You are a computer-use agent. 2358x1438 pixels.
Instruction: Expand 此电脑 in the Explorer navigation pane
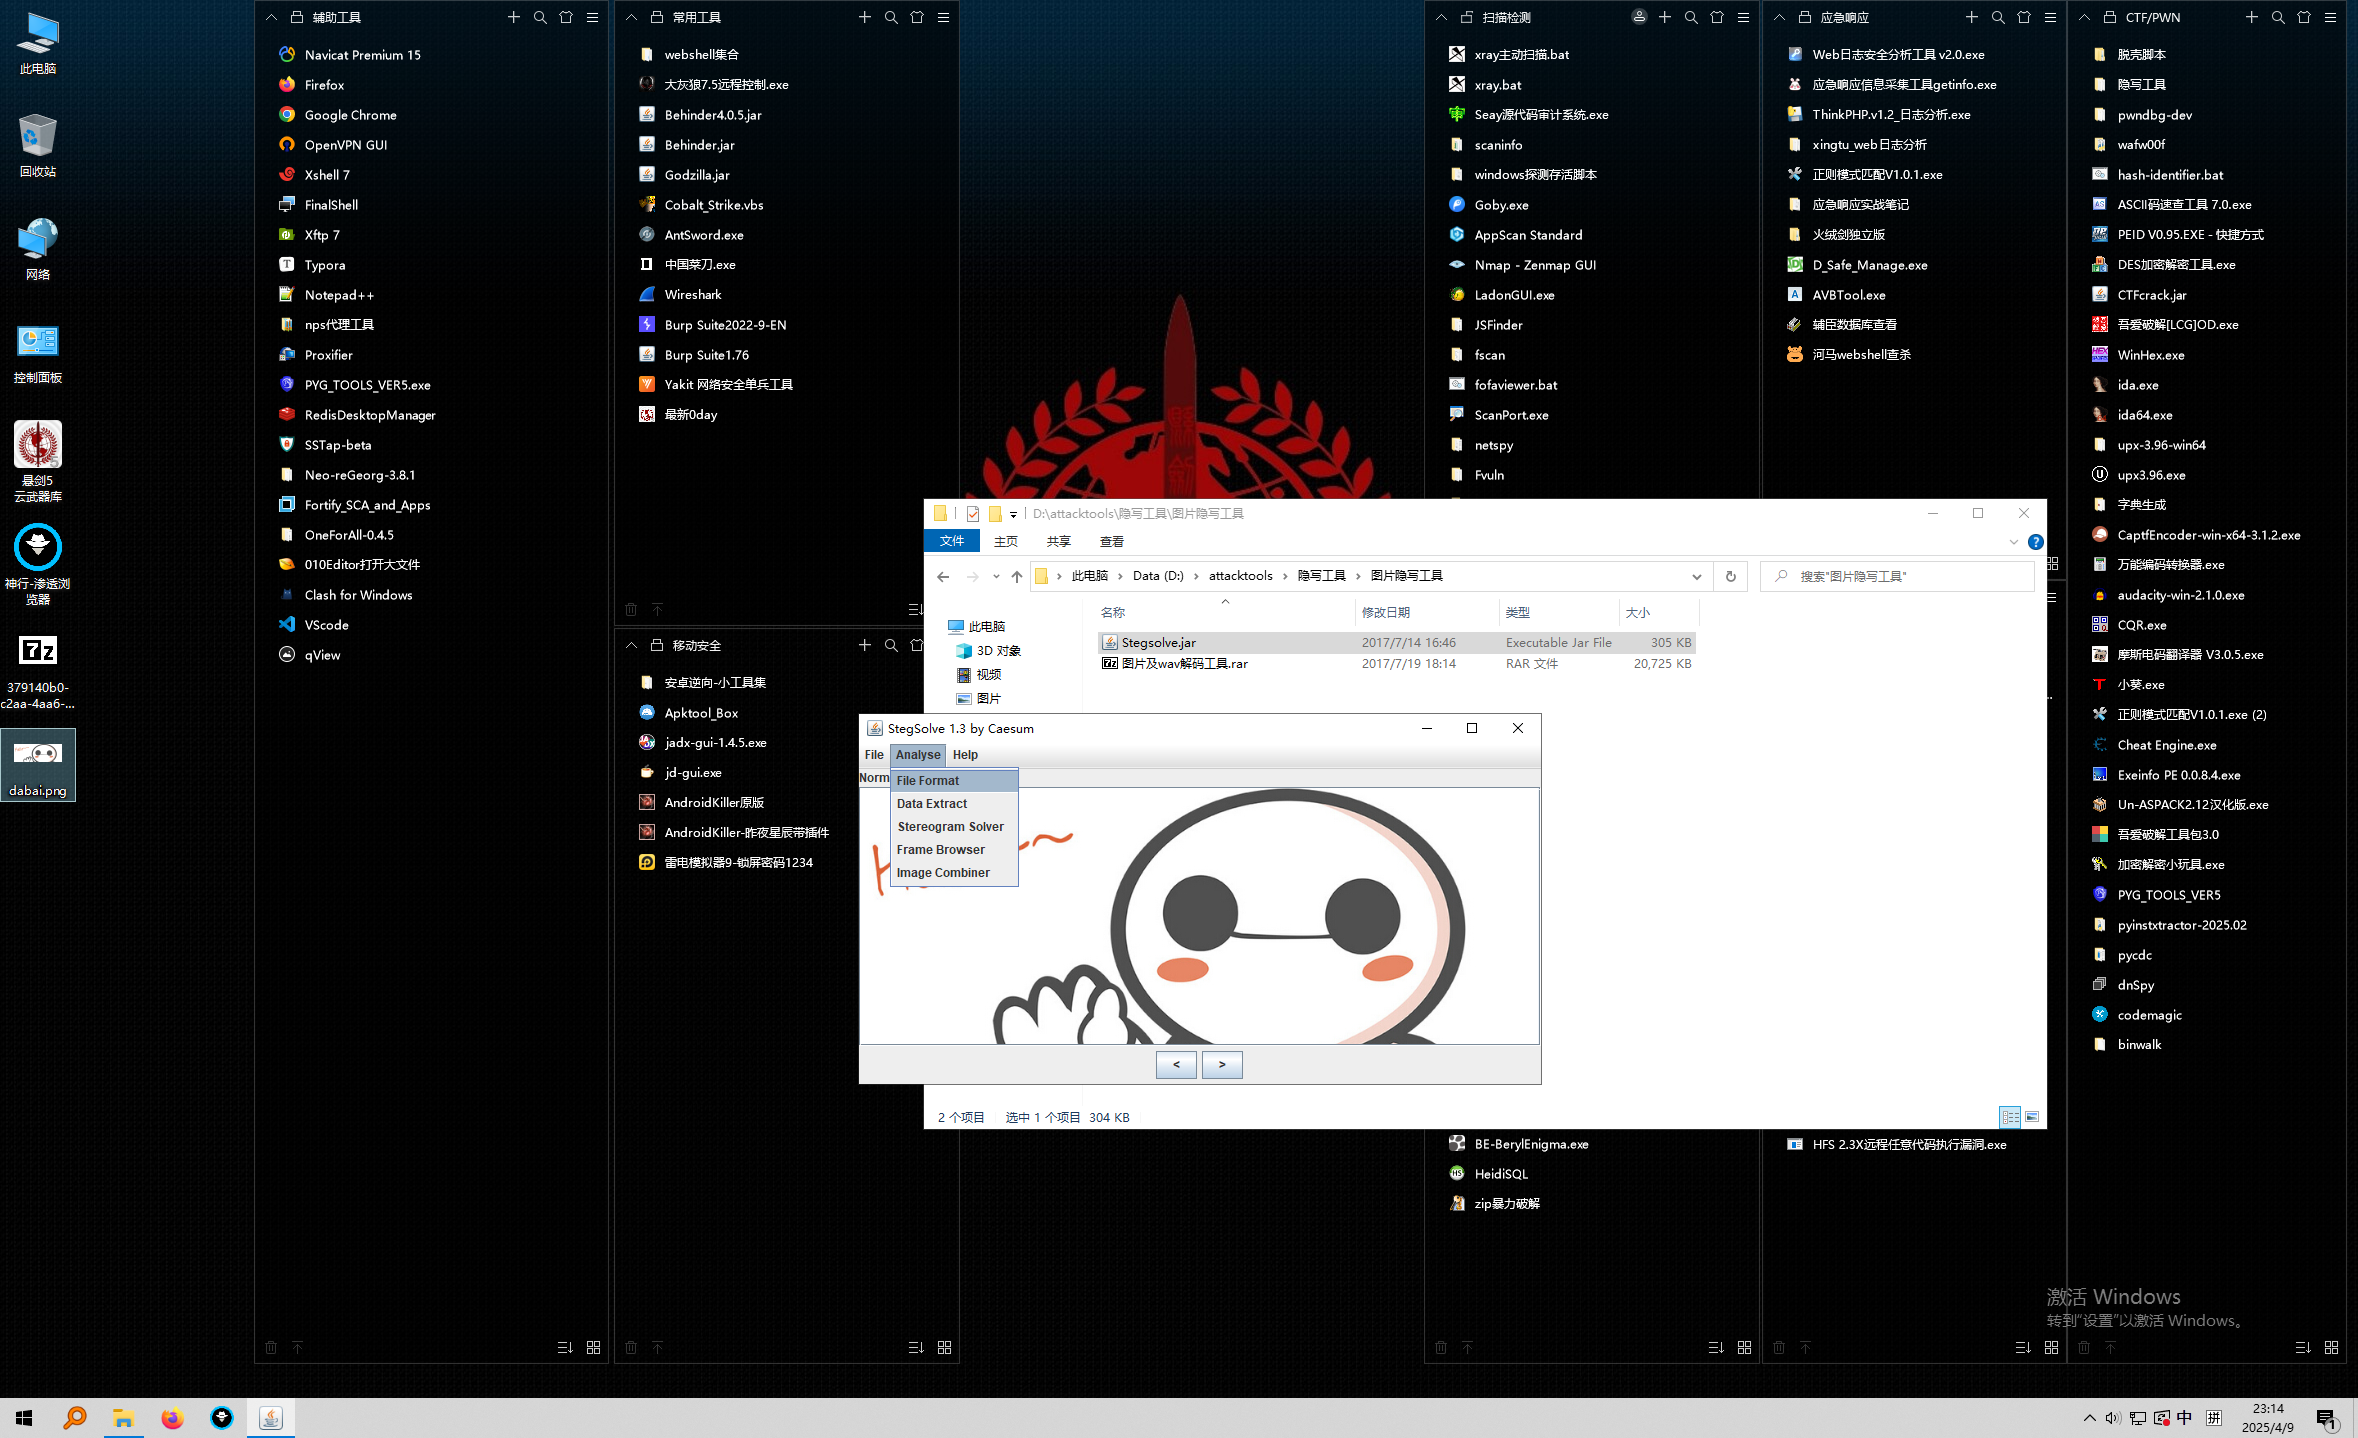click(940, 626)
